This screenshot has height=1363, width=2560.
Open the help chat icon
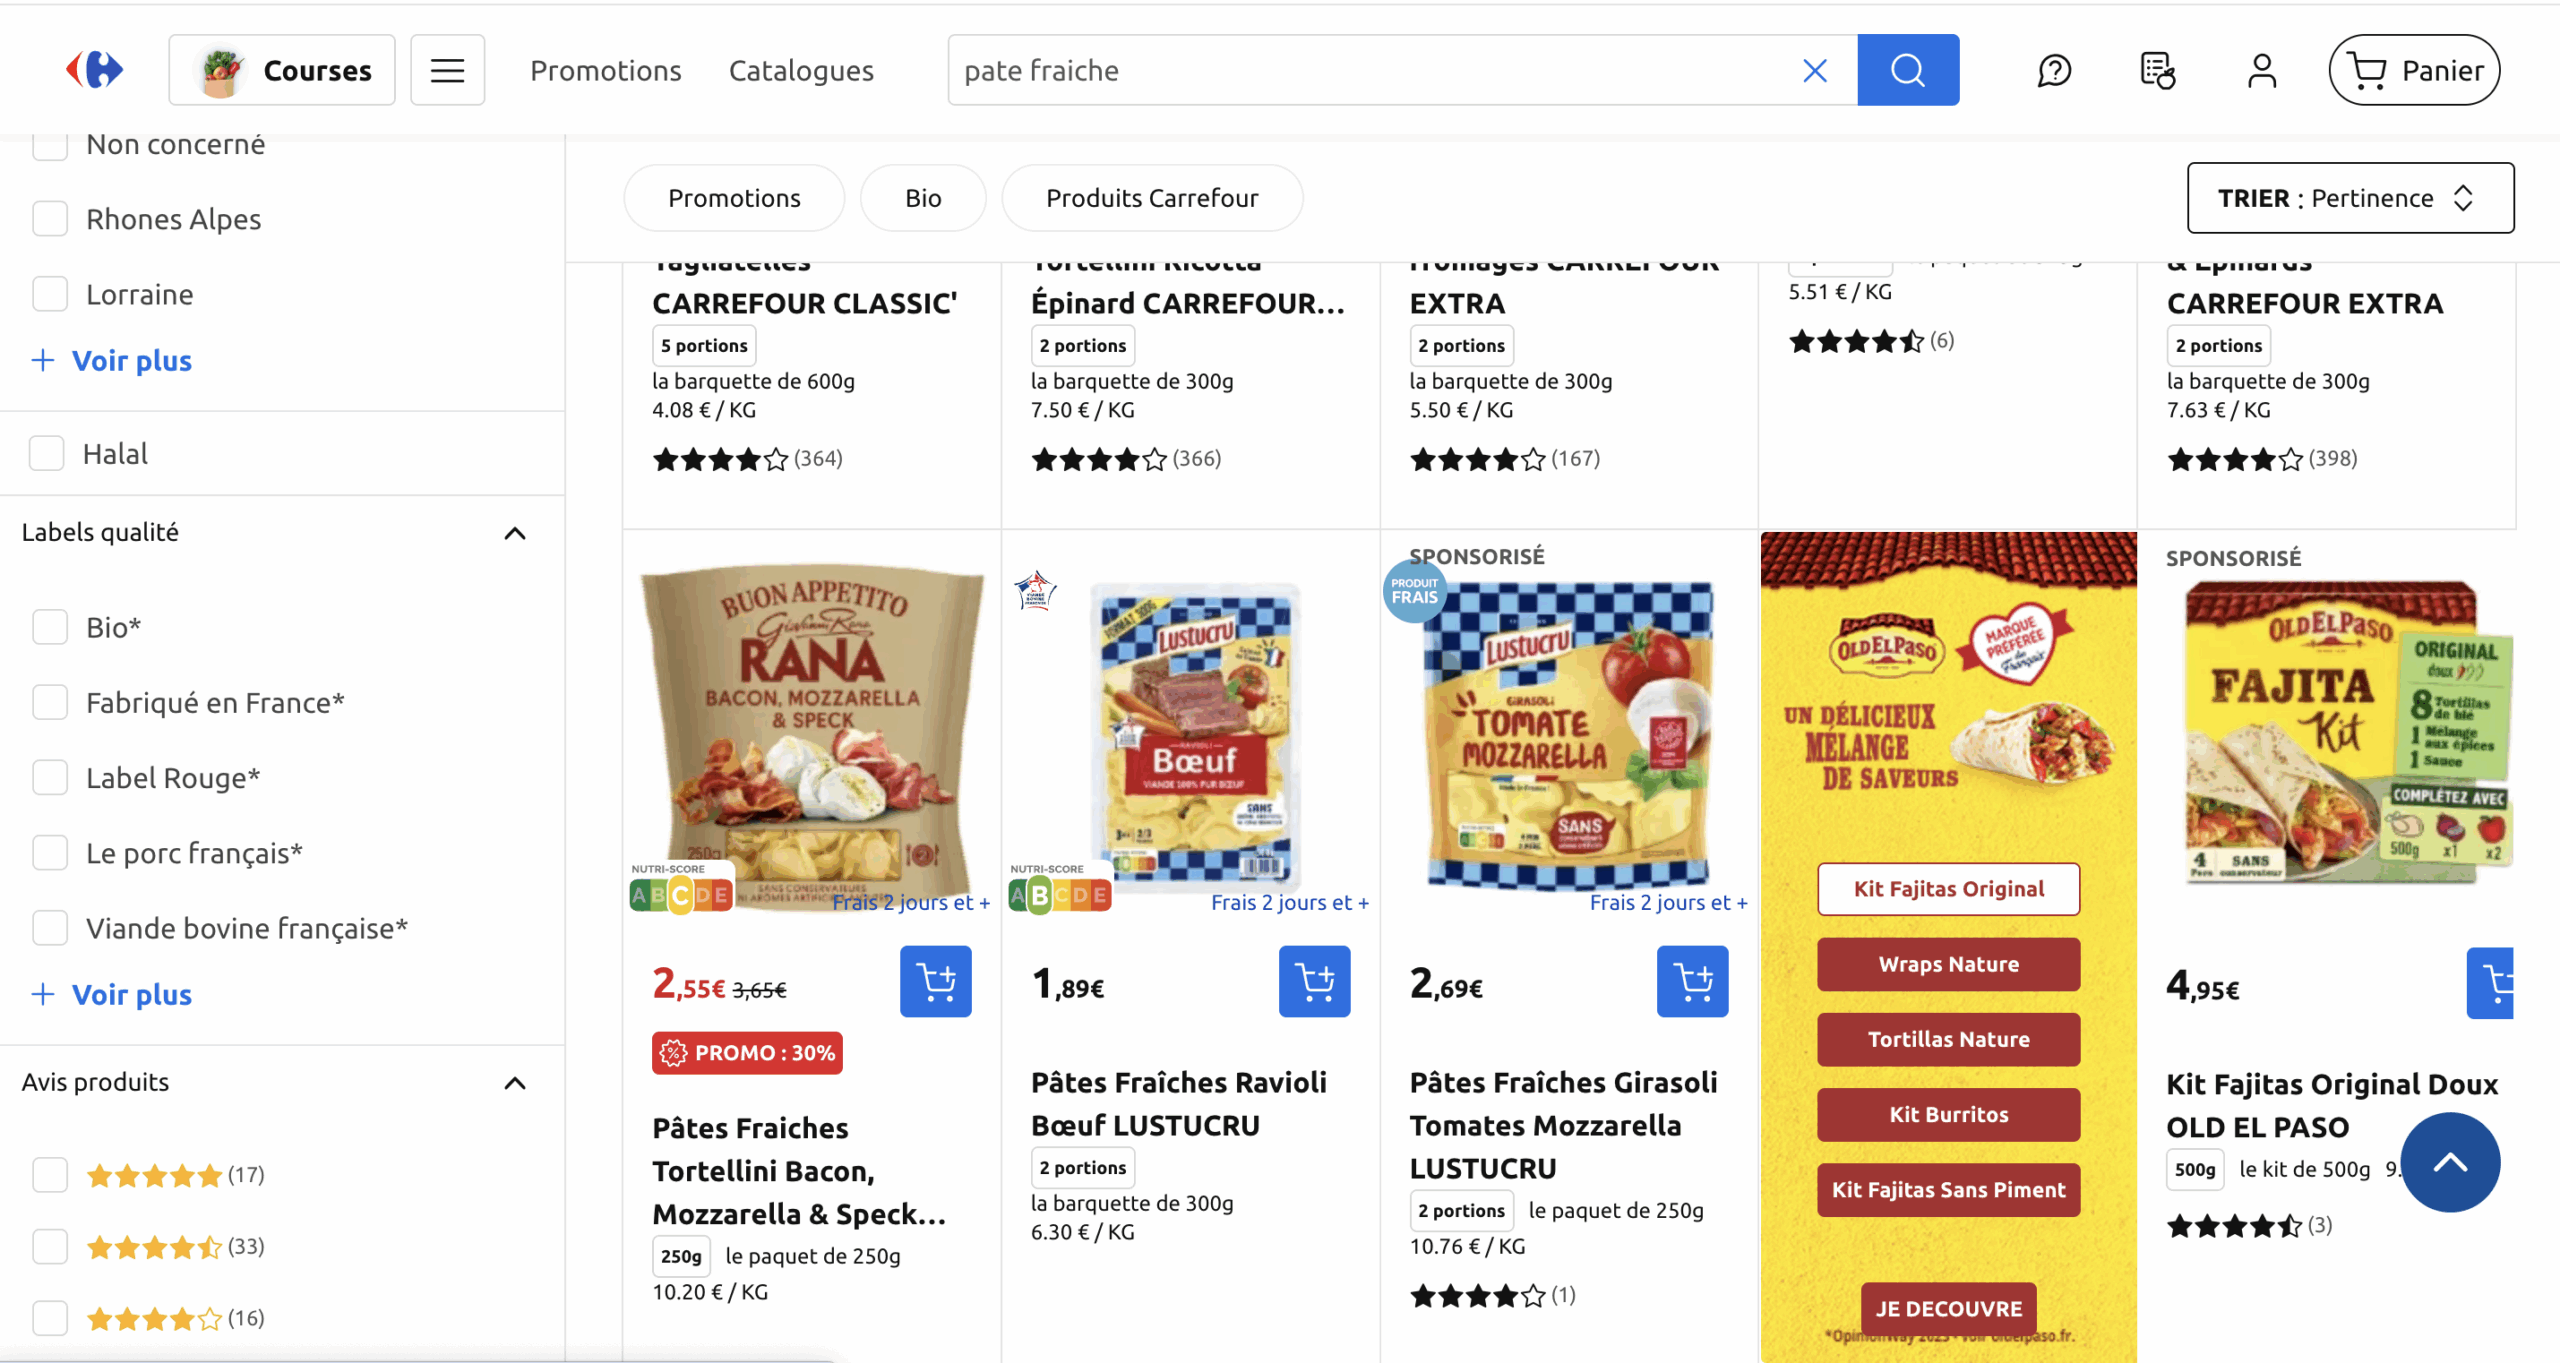click(x=2054, y=69)
